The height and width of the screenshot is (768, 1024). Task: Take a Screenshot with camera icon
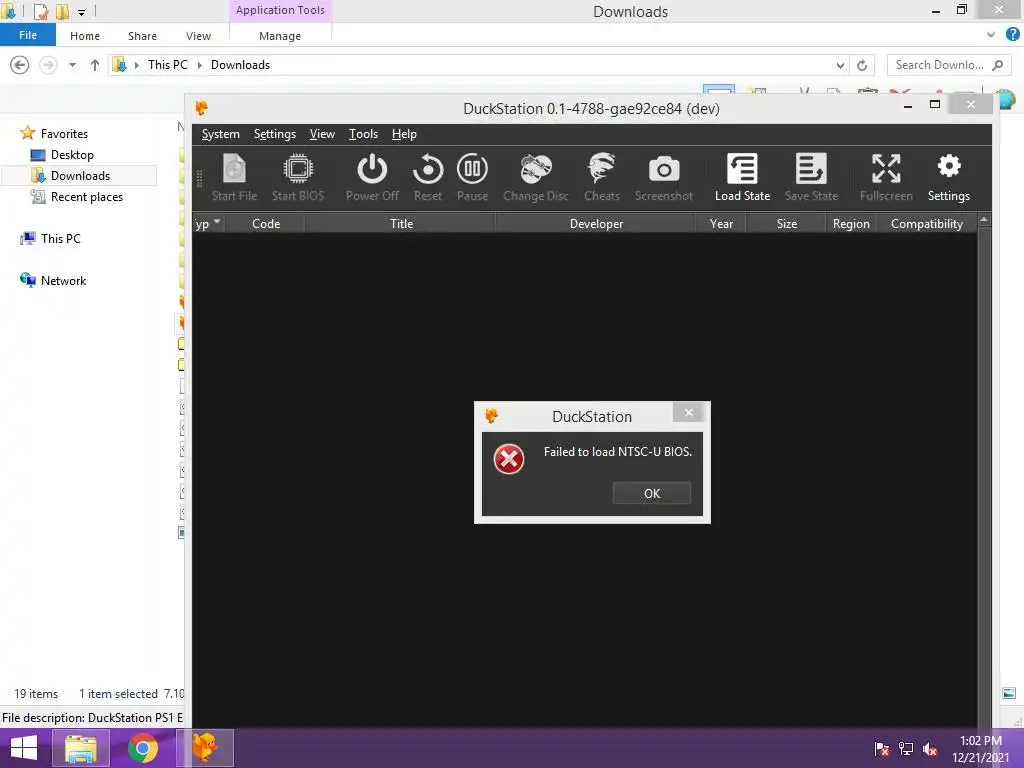664,177
